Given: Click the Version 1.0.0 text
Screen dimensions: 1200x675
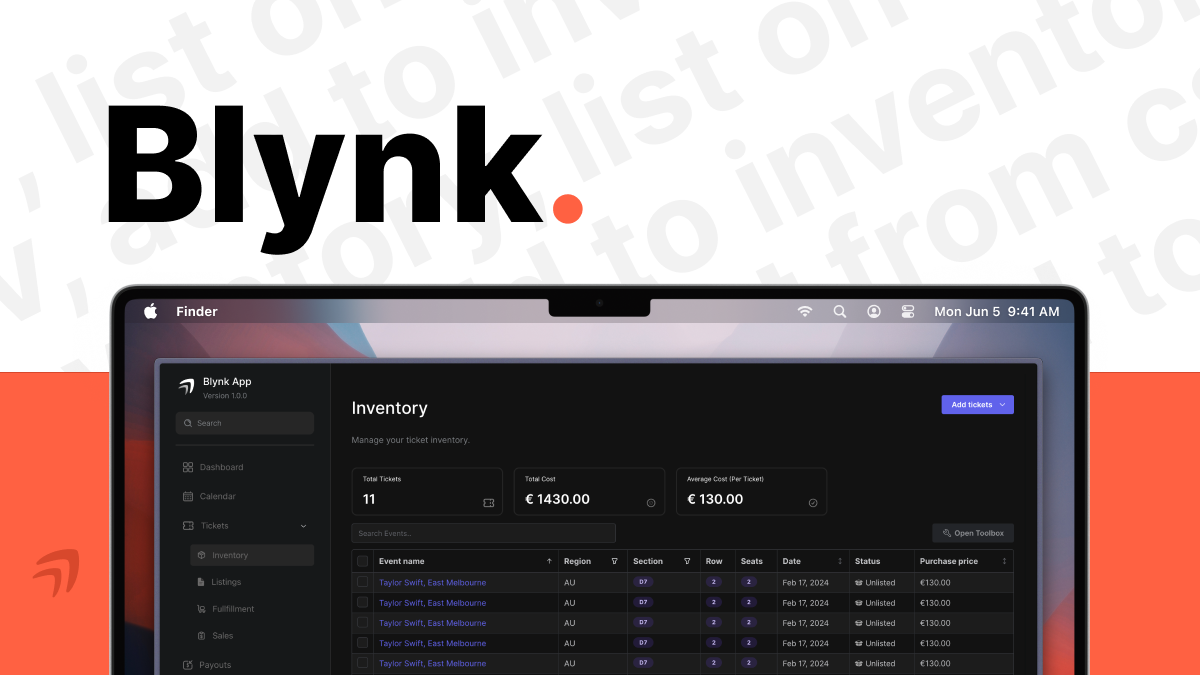Looking at the screenshot, I should coord(225,396).
